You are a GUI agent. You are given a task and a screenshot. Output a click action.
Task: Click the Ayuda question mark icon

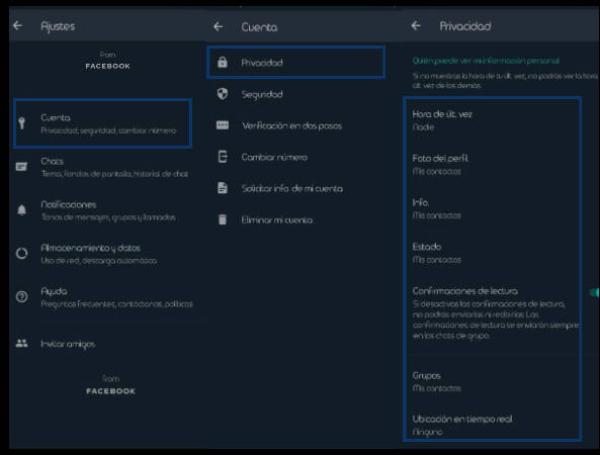click(x=22, y=297)
